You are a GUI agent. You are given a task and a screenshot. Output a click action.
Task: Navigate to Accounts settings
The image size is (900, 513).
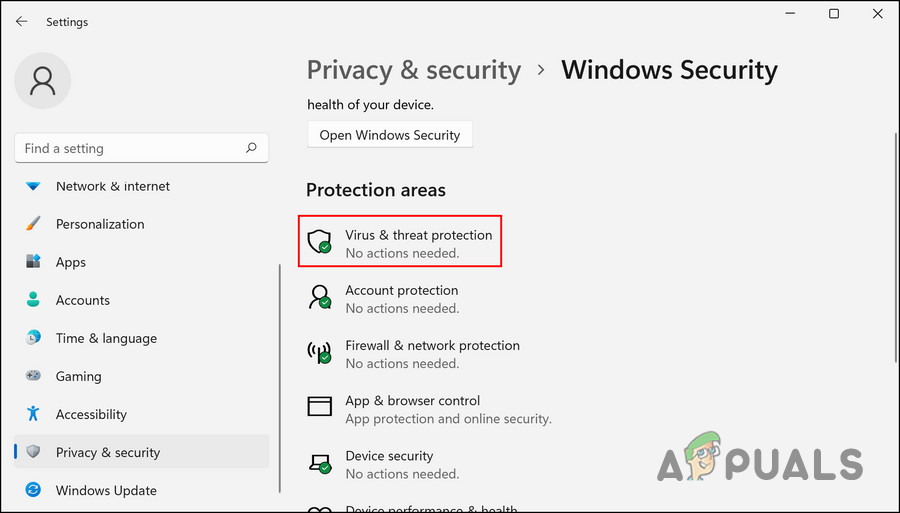click(82, 300)
